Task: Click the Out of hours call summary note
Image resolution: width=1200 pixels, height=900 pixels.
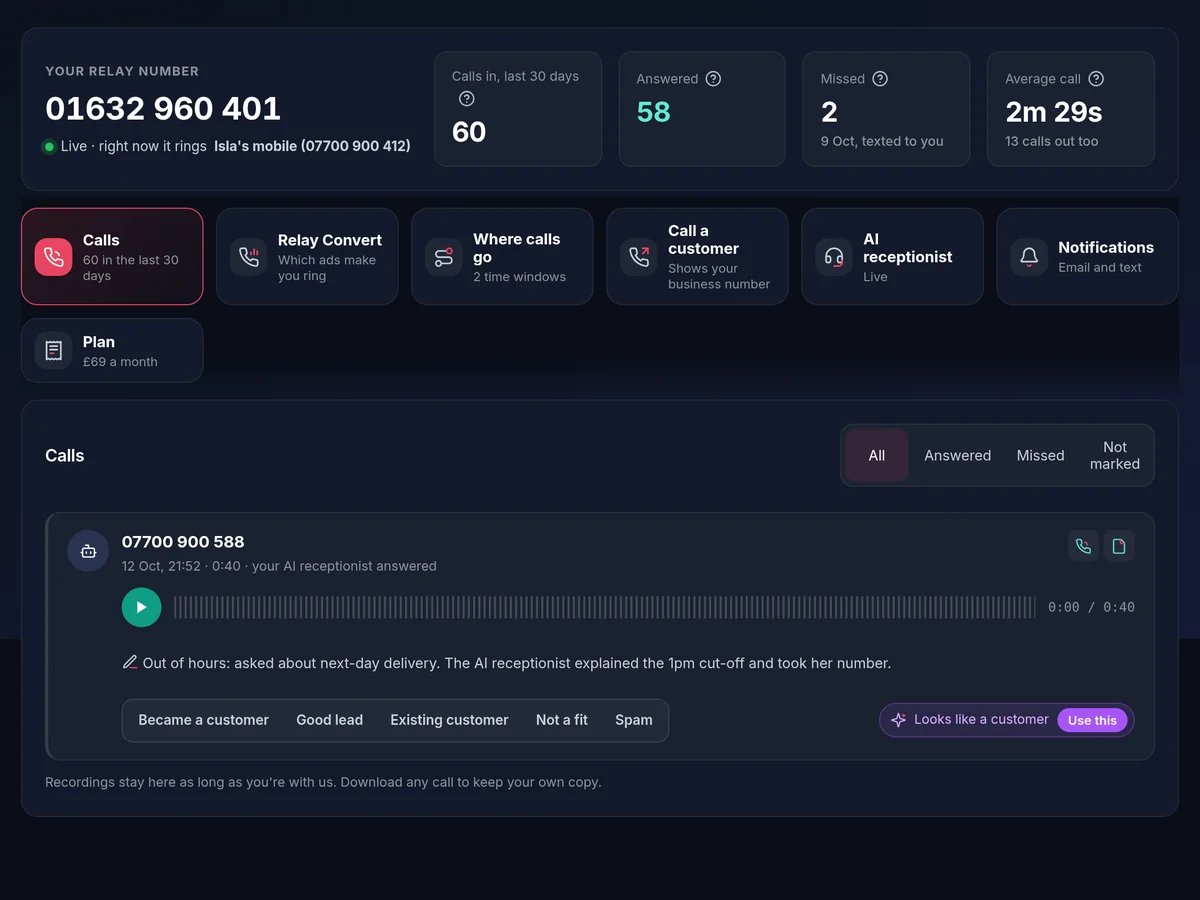Action: (x=516, y=663)
